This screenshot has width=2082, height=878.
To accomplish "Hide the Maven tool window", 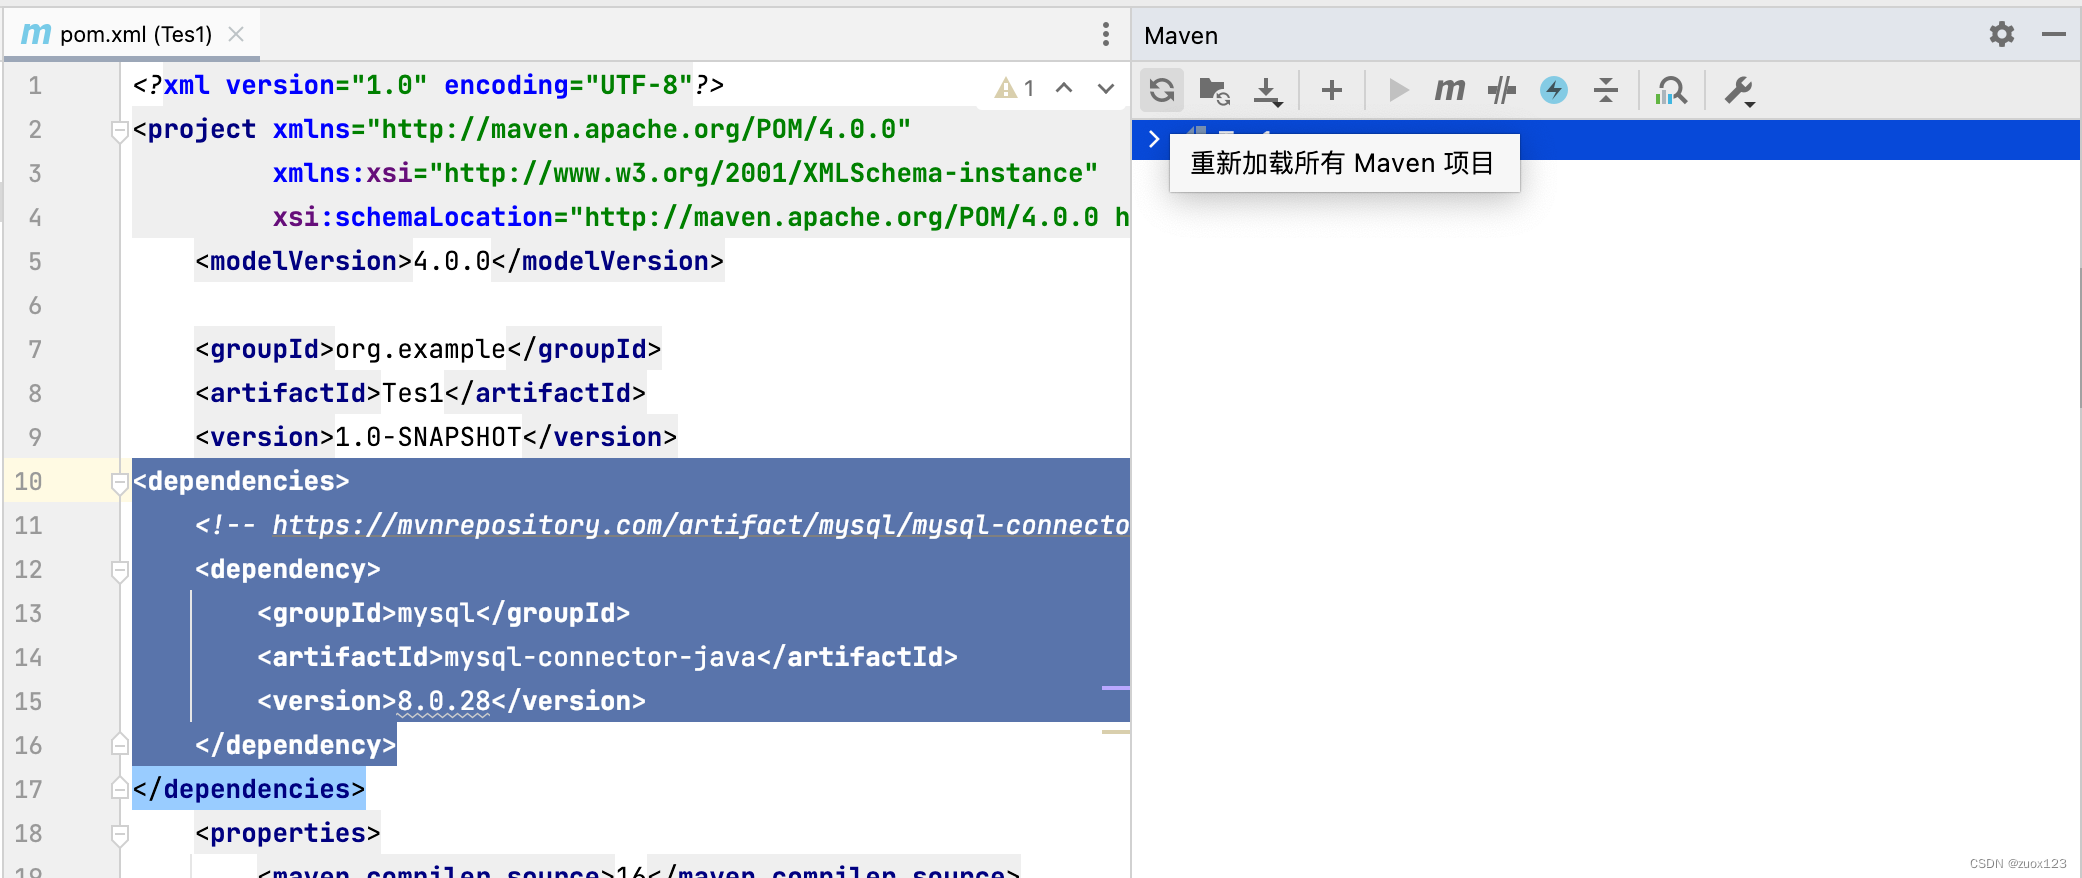I will [x=2054, y=34].
